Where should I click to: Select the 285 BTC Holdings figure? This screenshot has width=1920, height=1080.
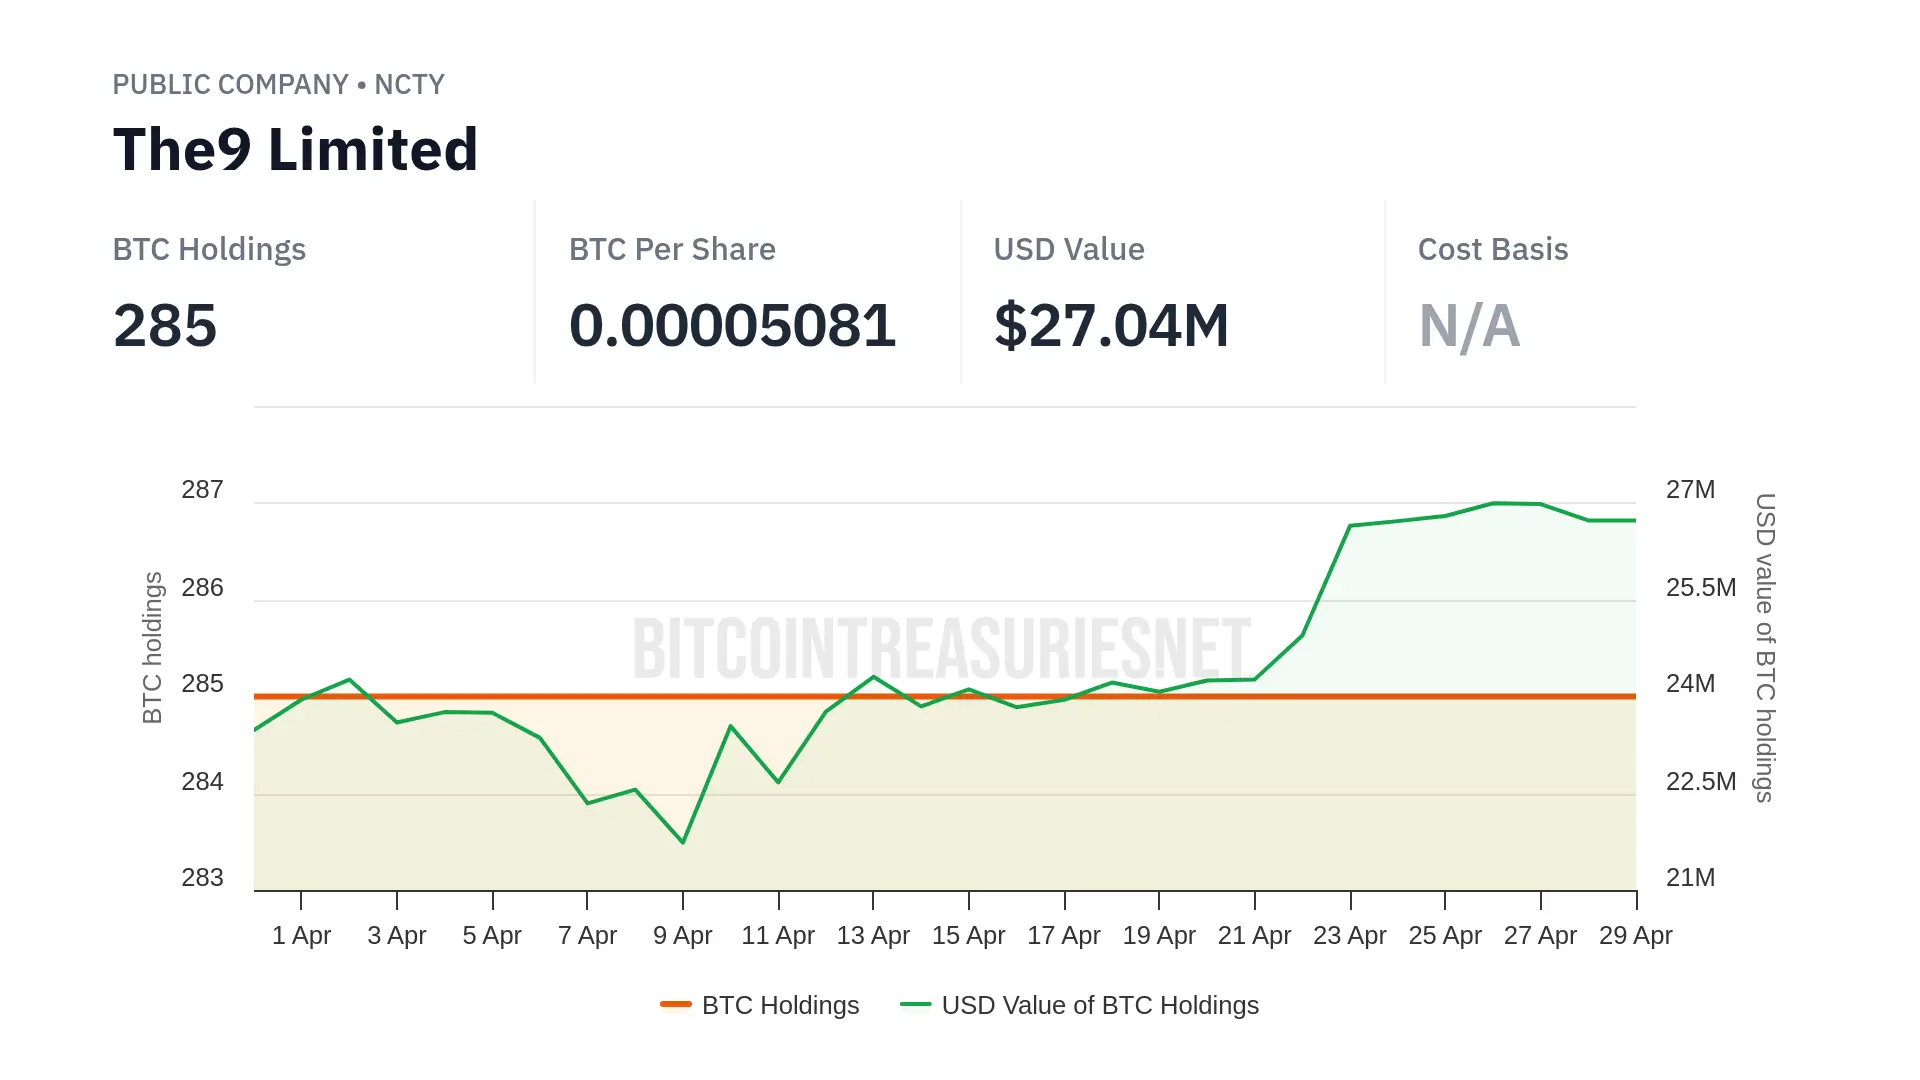[165, 326]
